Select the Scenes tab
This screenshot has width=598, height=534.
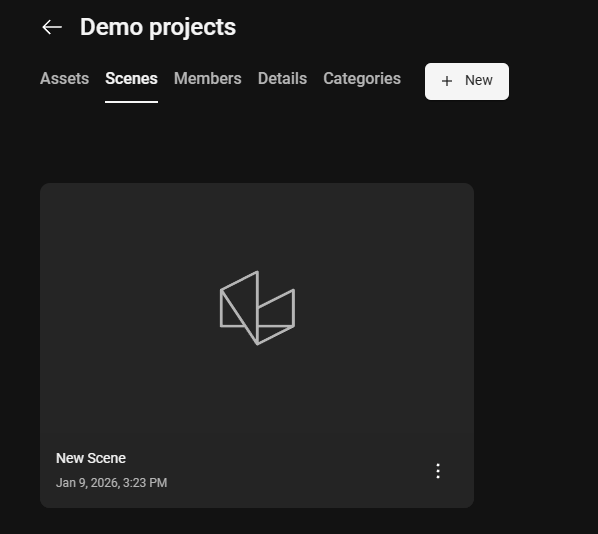(x=131, y=79)
